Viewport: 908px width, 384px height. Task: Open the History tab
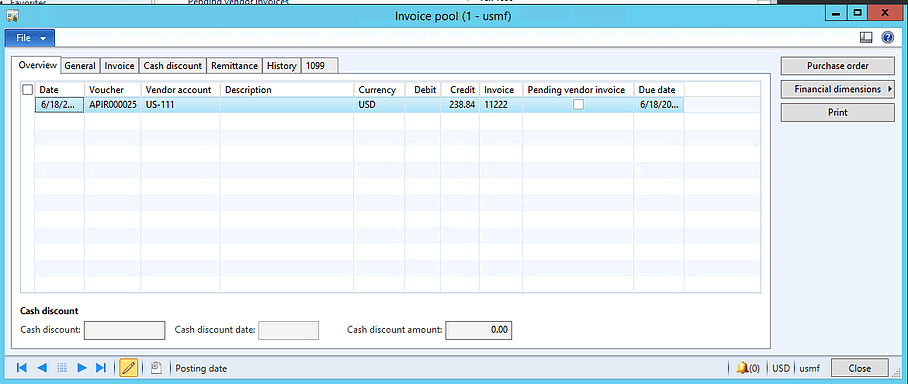pyautogui.click(x=282, y=66)
